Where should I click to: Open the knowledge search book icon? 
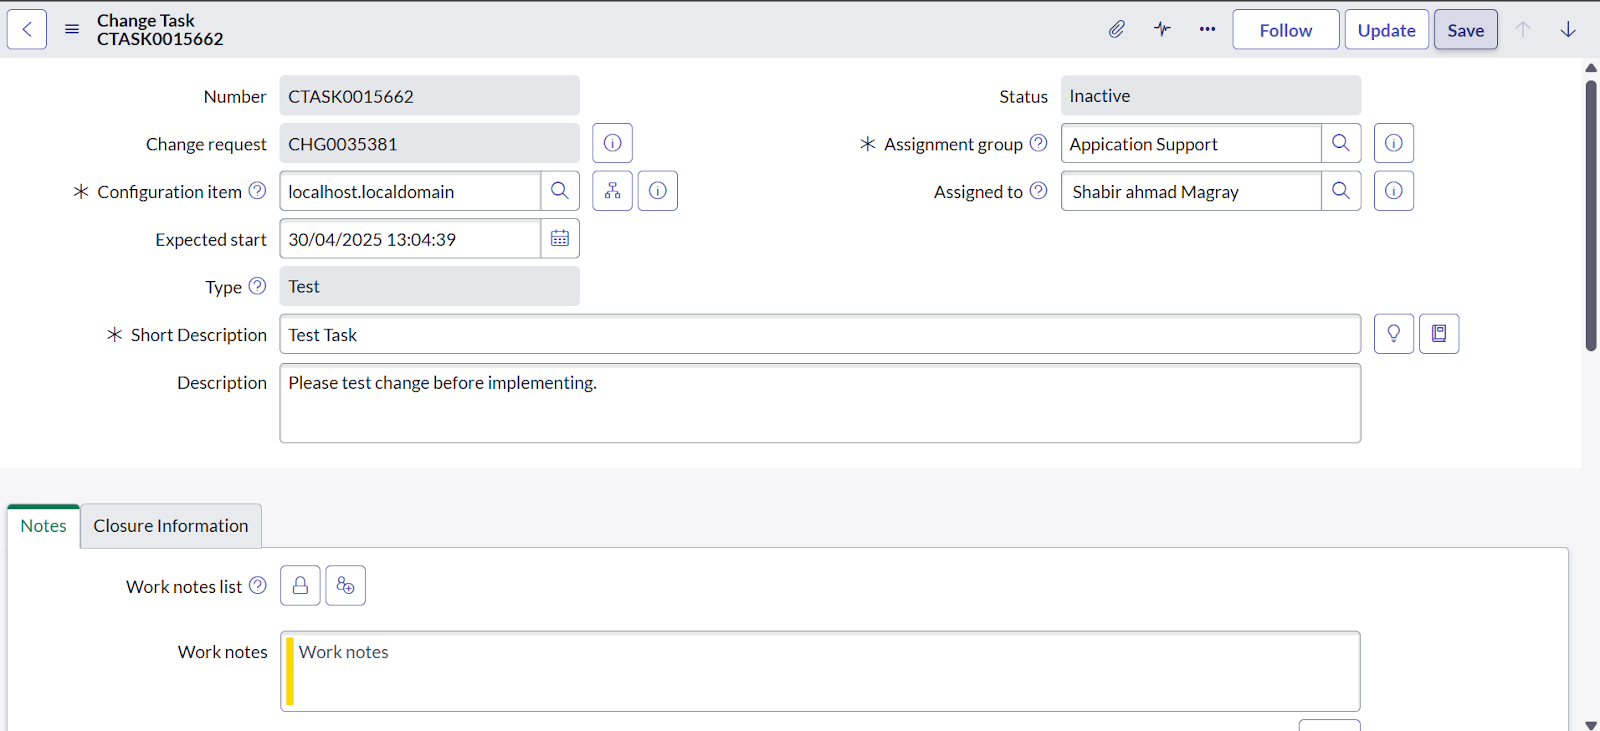coord(1439,334)
